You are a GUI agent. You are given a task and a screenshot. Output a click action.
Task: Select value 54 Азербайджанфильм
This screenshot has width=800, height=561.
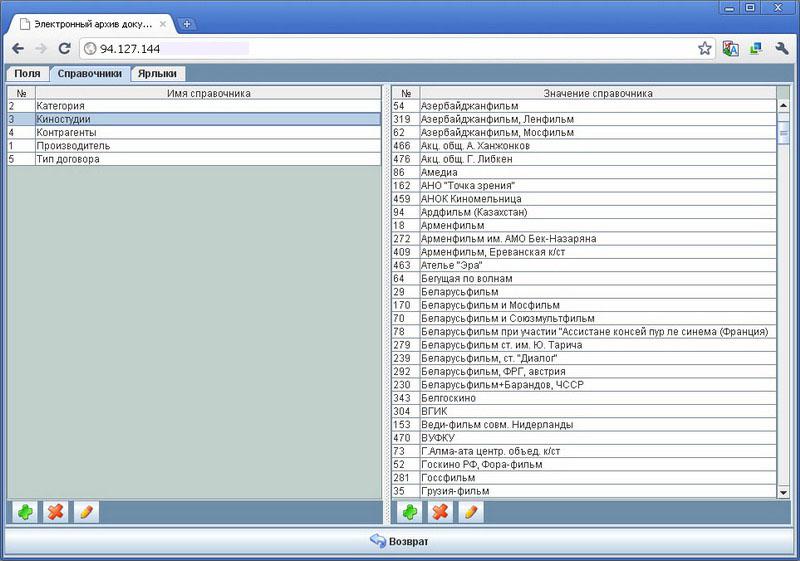(584, 106)
